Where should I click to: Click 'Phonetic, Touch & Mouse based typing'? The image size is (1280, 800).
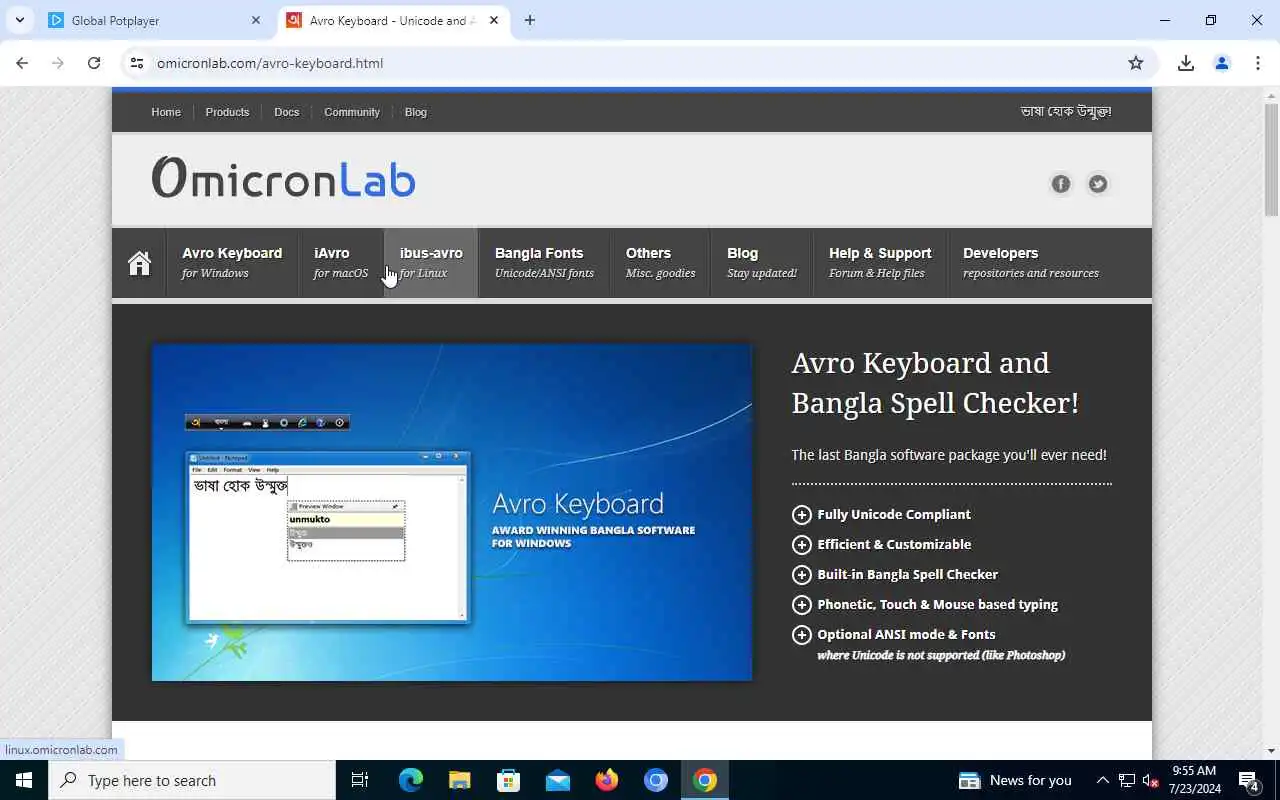click(x=938, y=604)
